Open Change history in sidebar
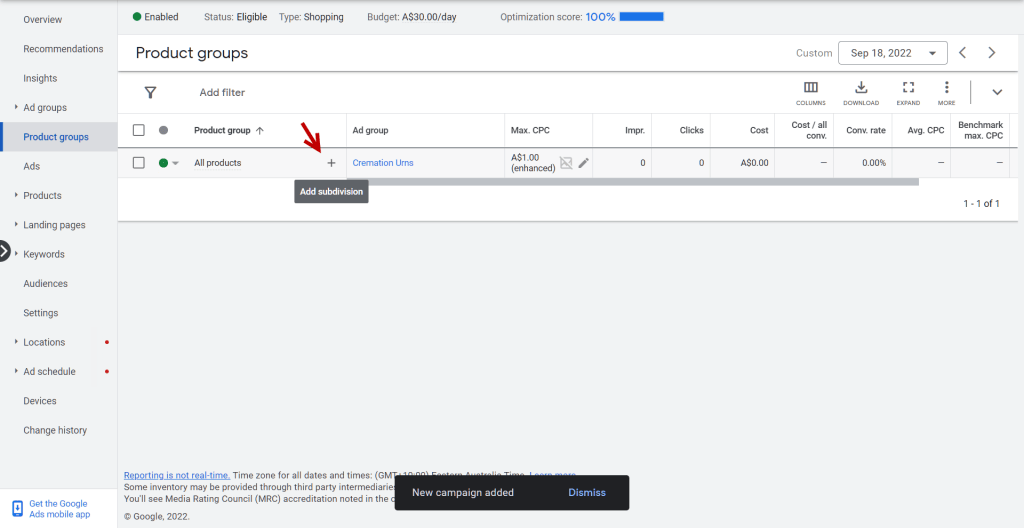The image size is (1024, 528). point(55,430)
